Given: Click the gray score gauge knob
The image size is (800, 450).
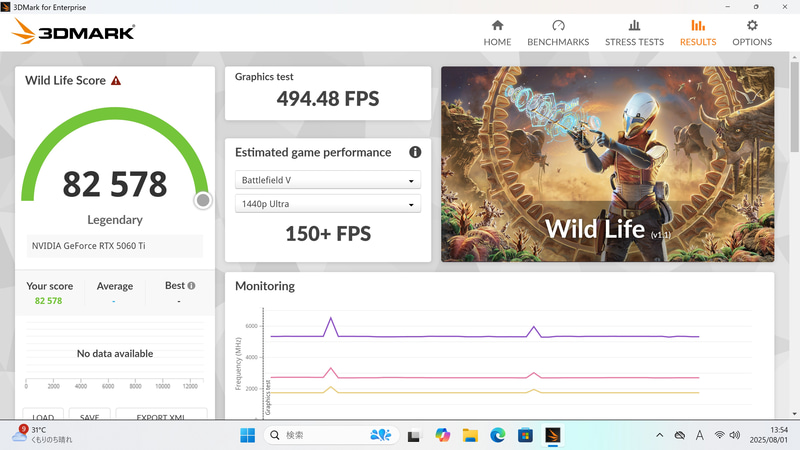Looking at the screenshot, I should click(203, 201).
